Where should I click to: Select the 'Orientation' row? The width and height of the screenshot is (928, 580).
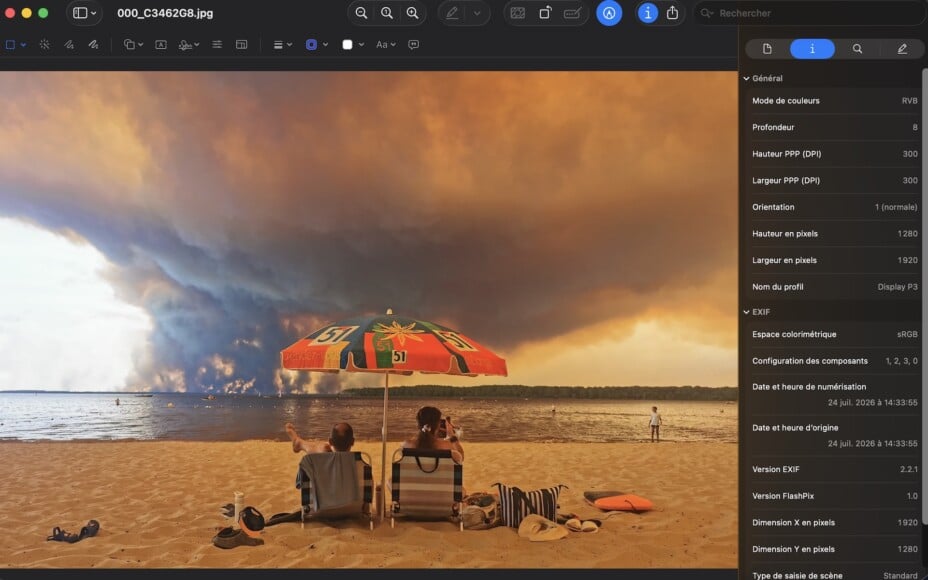coord(834,207)
